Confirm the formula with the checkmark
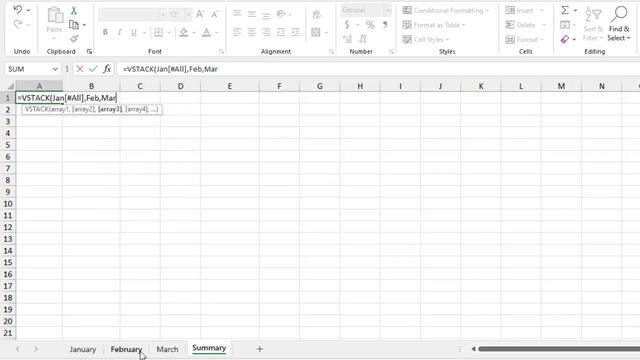Image resolution: width=640 pixels, height=360 pixels. [x=93, y=69]
